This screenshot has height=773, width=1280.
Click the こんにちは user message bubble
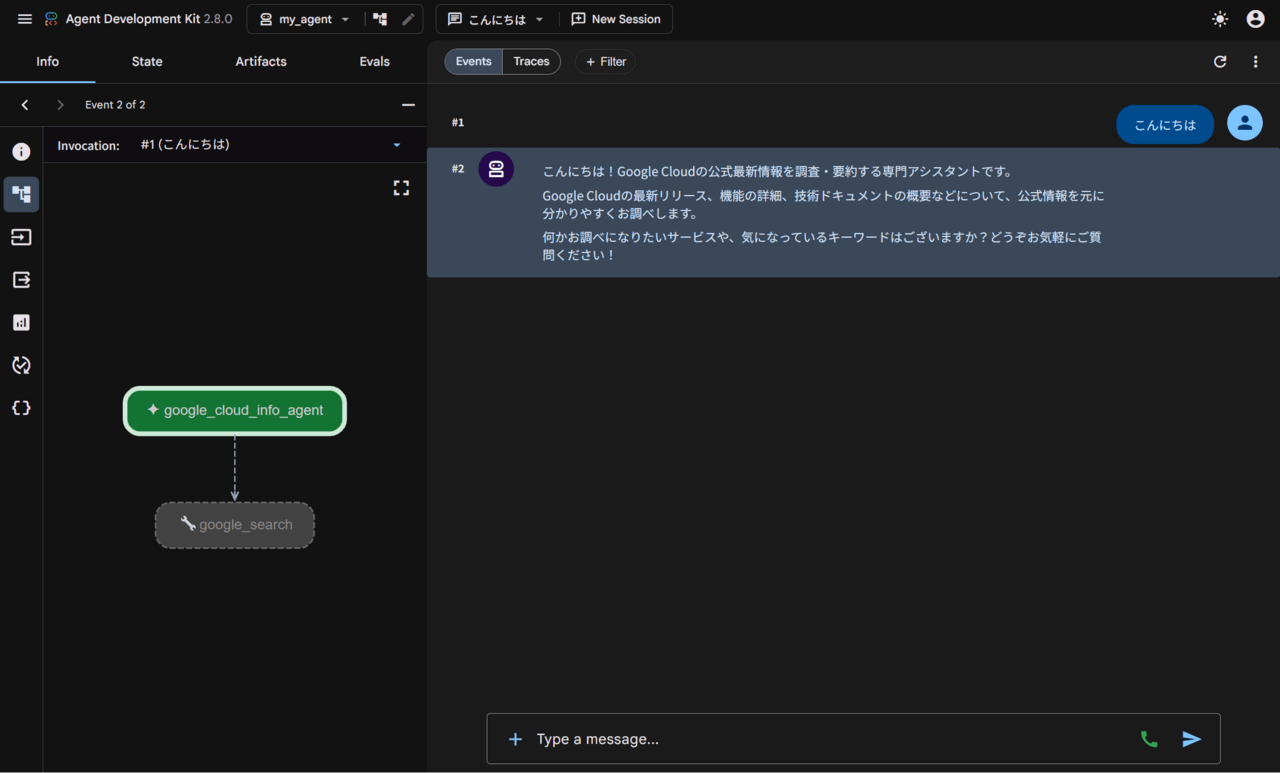coord(1165,125)
